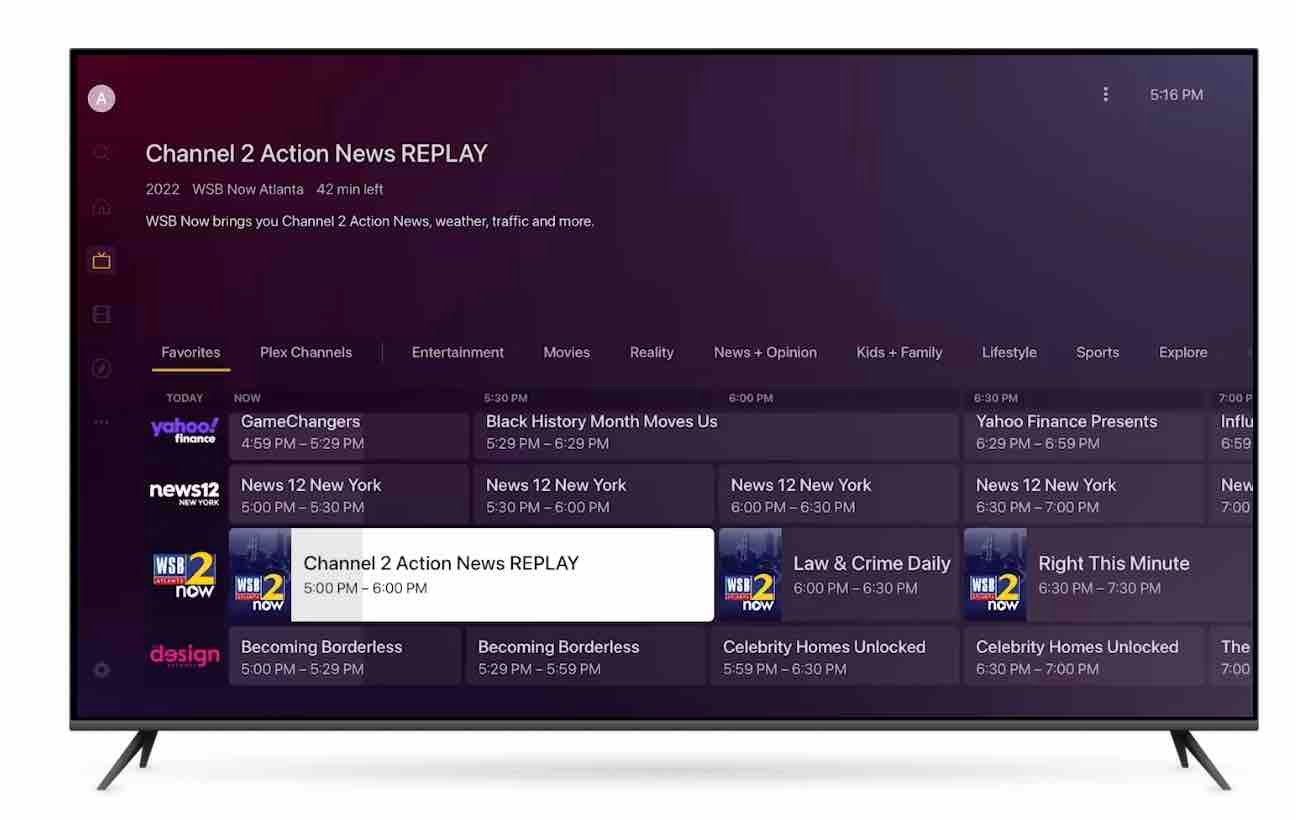Switch to the Favorites tab
Image resolution: width=1296 pixels, height=820 pixels.
click(x=191, y=352)
